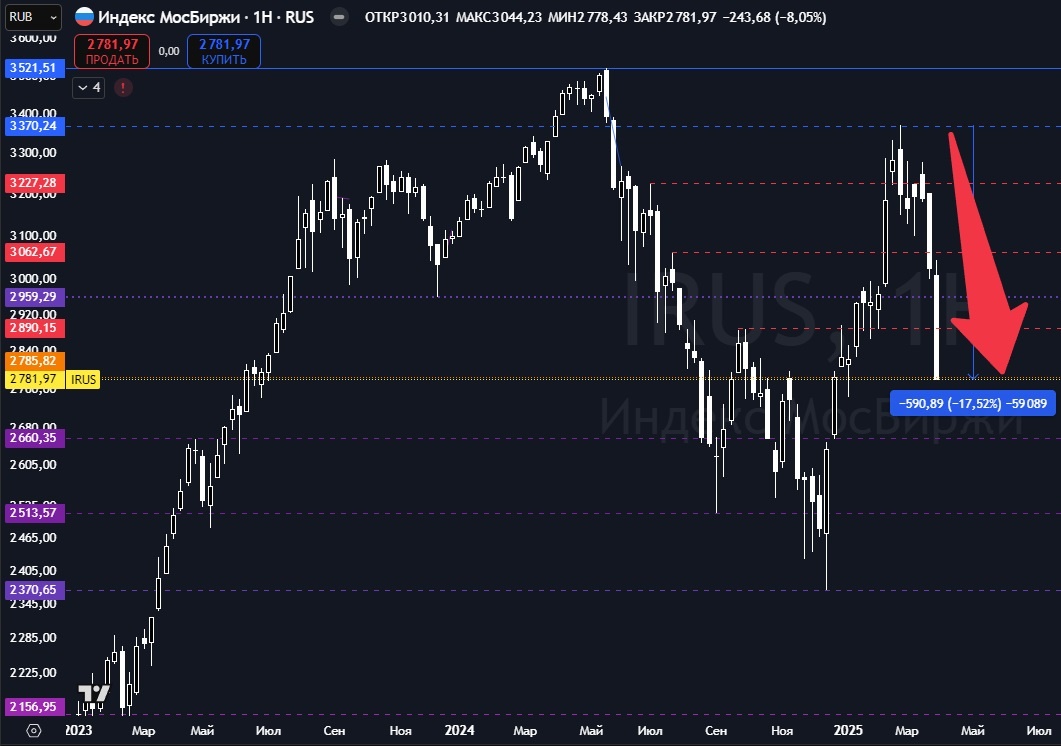
Task: Click the red ПРОДАТЬ sell button
Action: 112,51
